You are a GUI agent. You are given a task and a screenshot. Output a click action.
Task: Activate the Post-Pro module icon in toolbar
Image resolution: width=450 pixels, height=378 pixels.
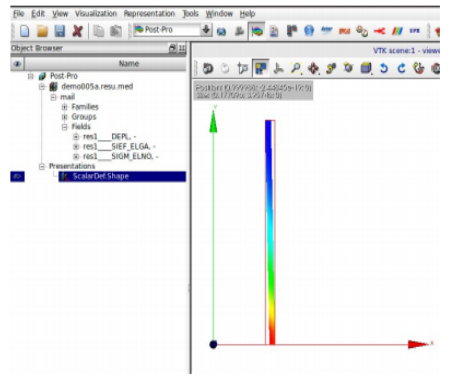(x=257, y=31)
